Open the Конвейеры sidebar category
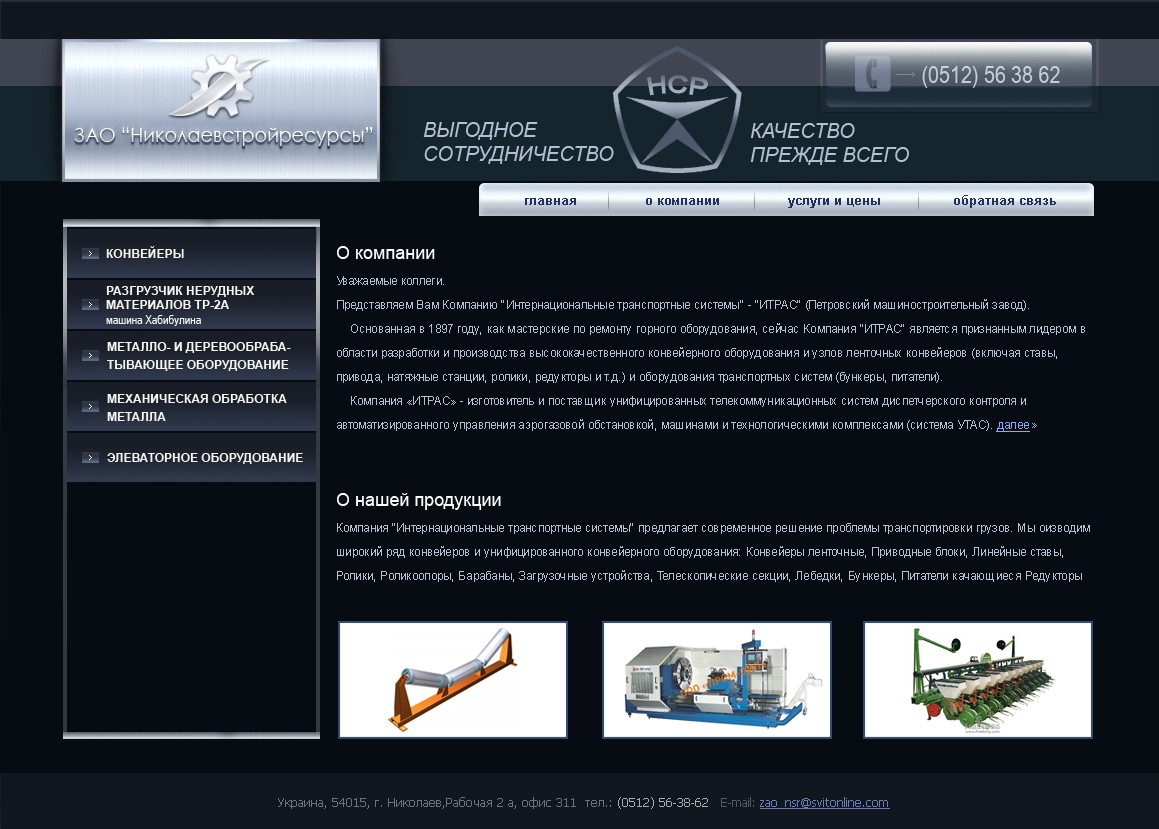Viewport: 1159px width, 829px height. point(145,254)
